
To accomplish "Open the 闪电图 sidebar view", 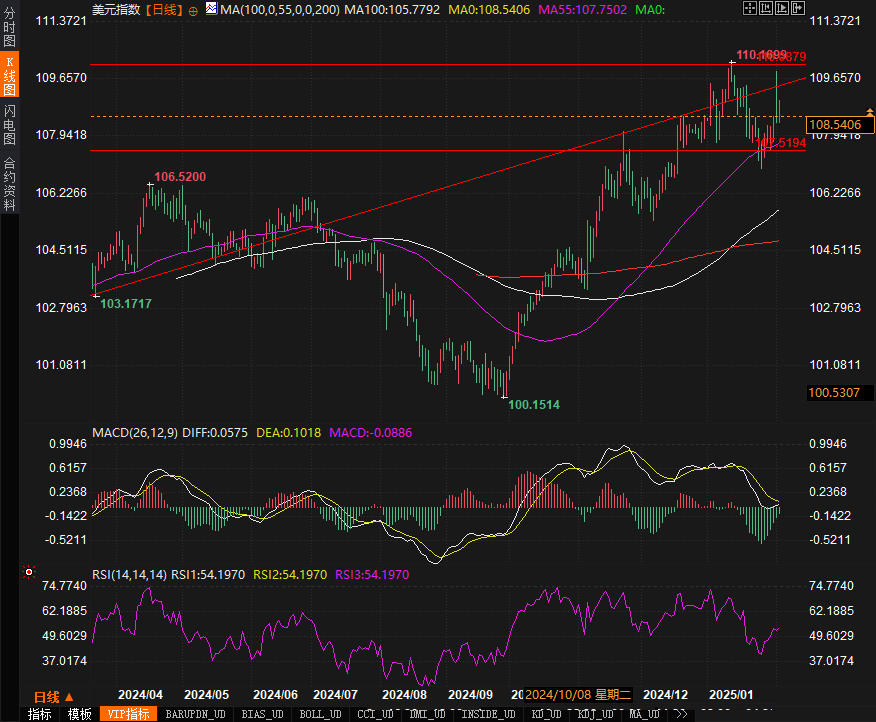I will pos(9,124).
